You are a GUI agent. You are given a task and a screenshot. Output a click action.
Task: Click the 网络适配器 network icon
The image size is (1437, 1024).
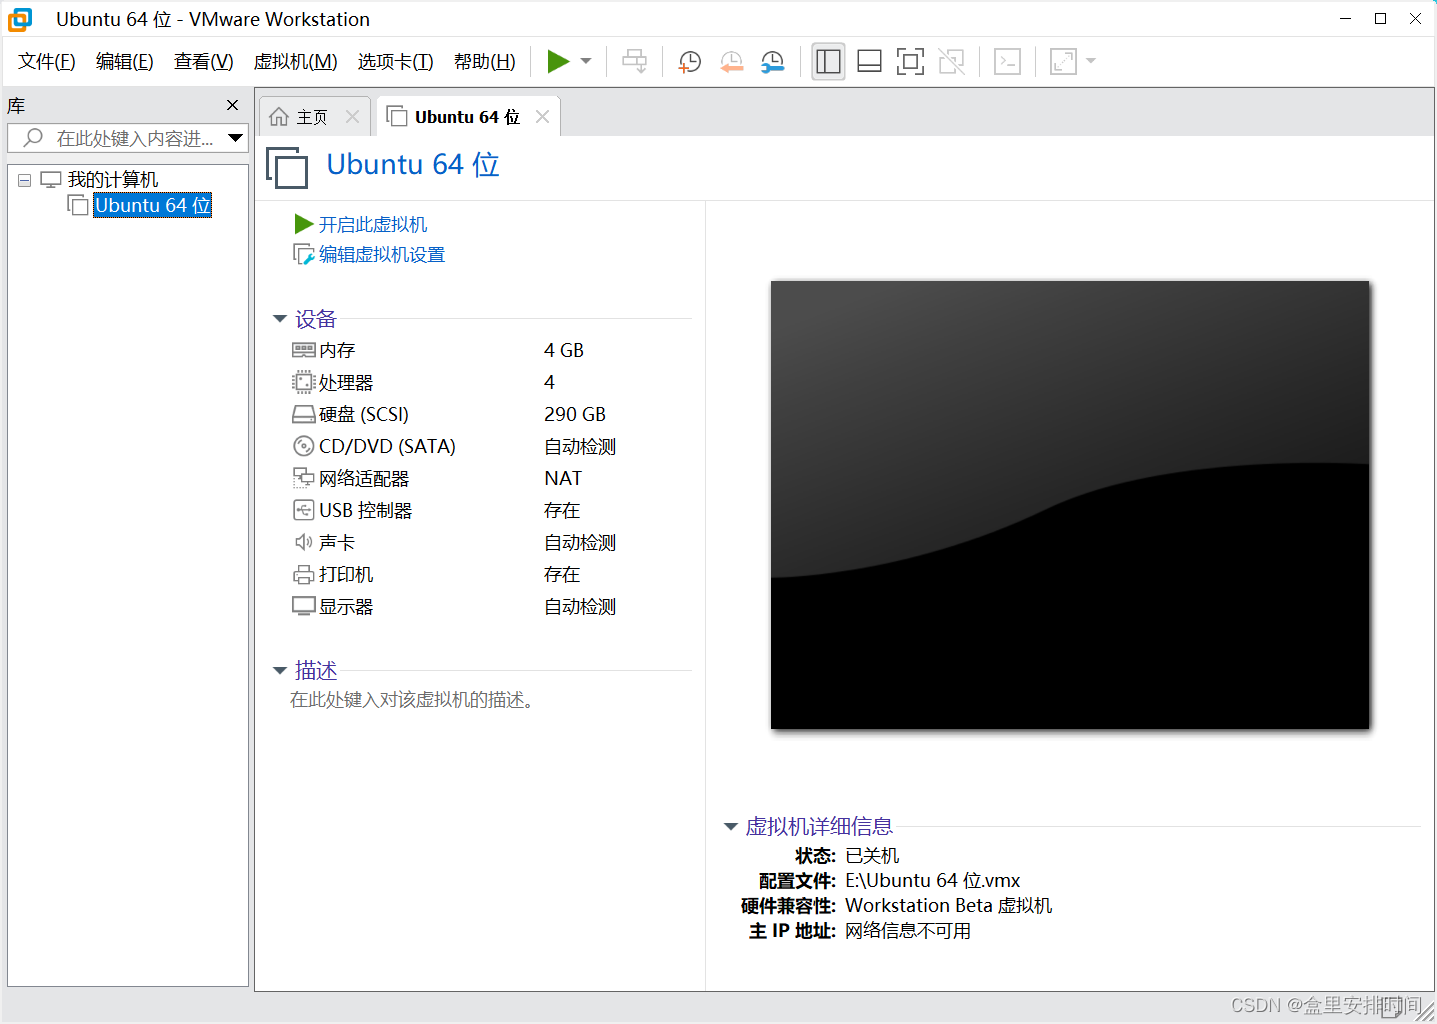pos(304,478)
